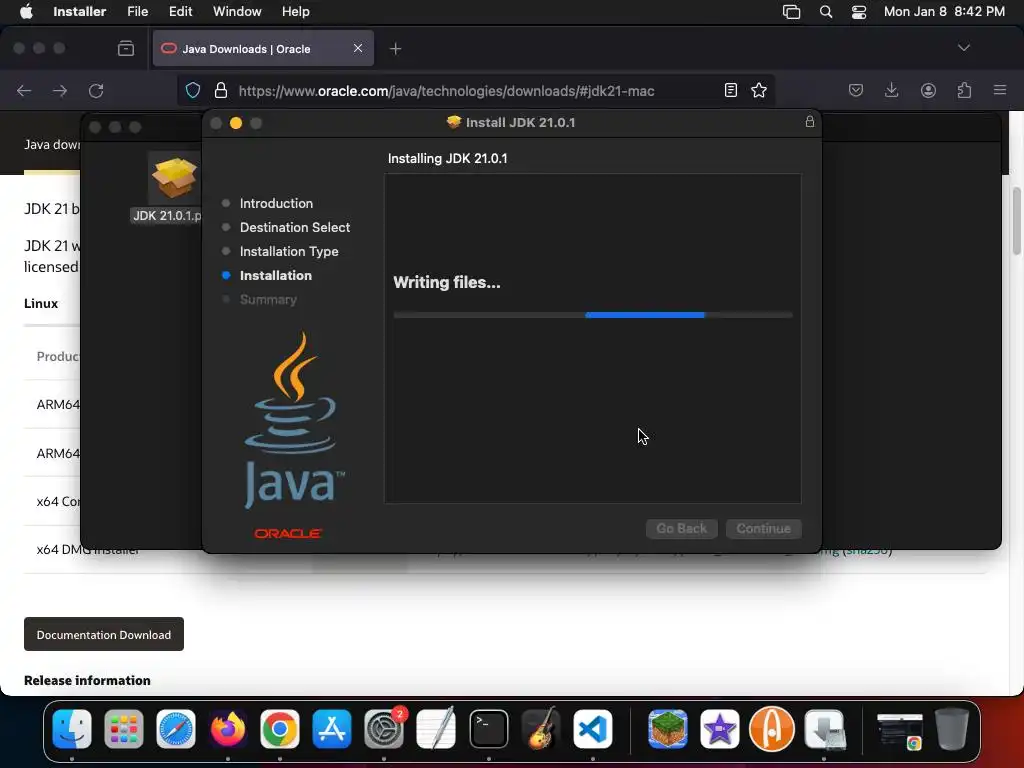Open Control Center in menu bar
The height and width of the screenshot is (768, 1024).
859,12
